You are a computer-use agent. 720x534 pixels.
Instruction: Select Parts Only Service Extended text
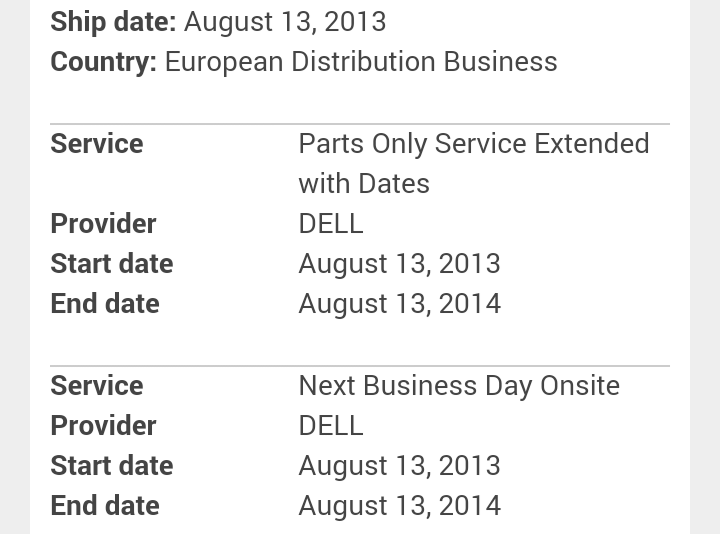[x=474, y=144]
